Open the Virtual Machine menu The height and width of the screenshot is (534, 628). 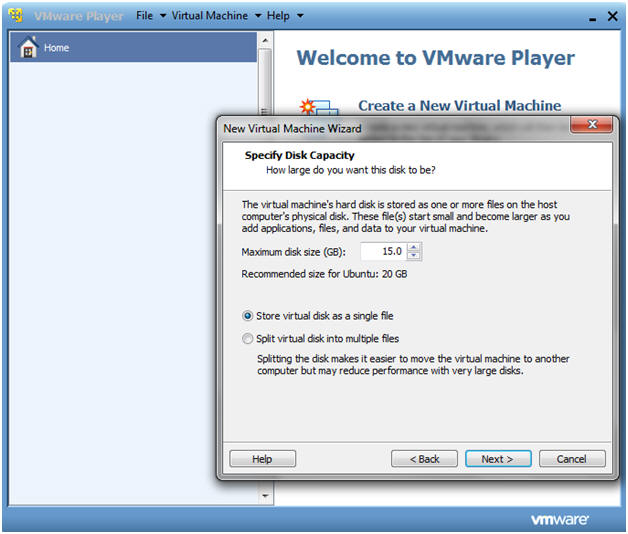pos(209,16)
